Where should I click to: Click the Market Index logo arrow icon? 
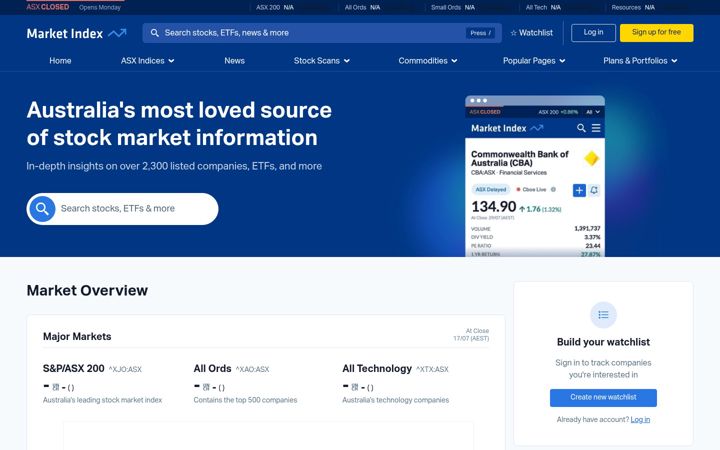tap(117, 33)
